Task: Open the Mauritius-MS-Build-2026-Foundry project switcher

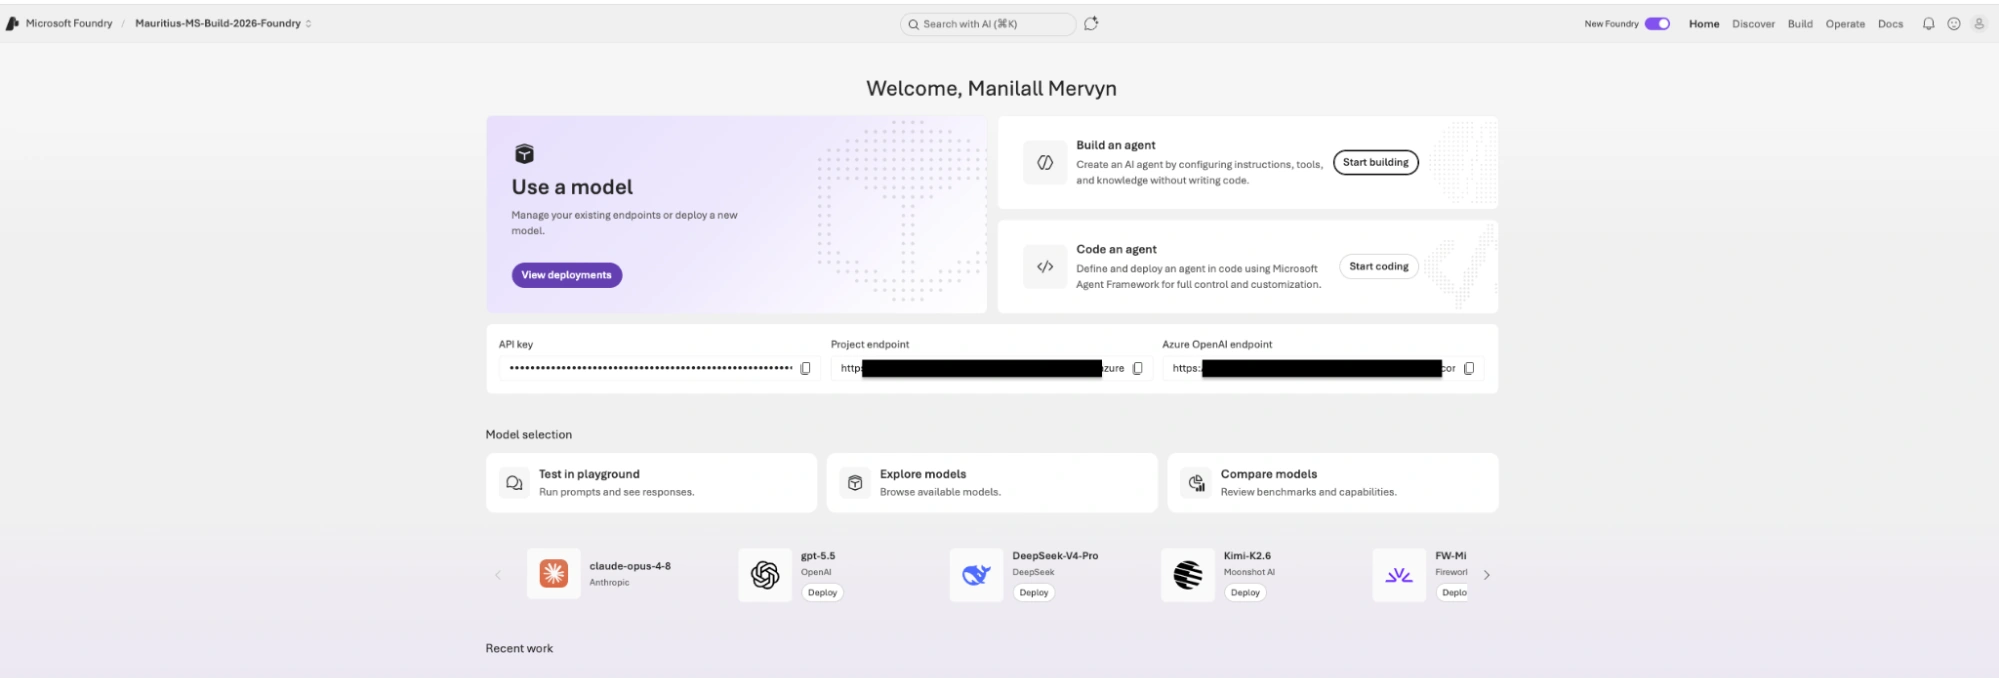Action: click(223, 24)
